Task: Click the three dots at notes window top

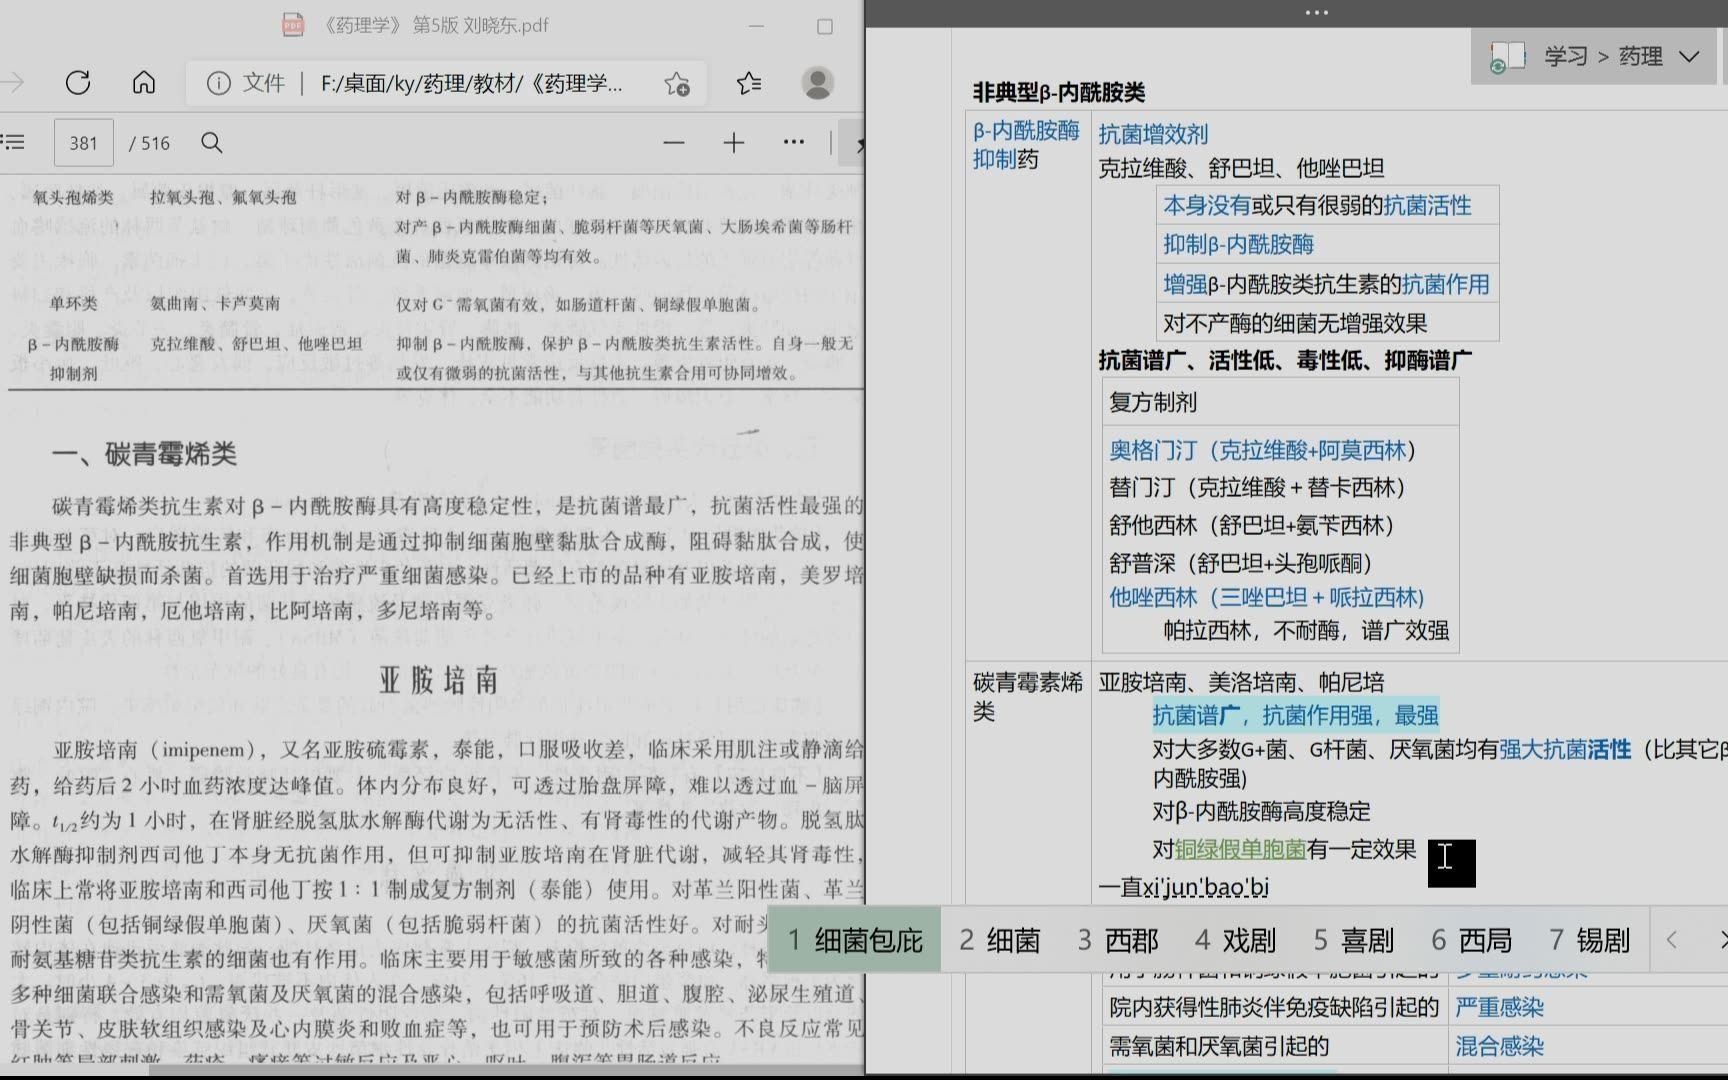Action: click(x=1317, y=13)
